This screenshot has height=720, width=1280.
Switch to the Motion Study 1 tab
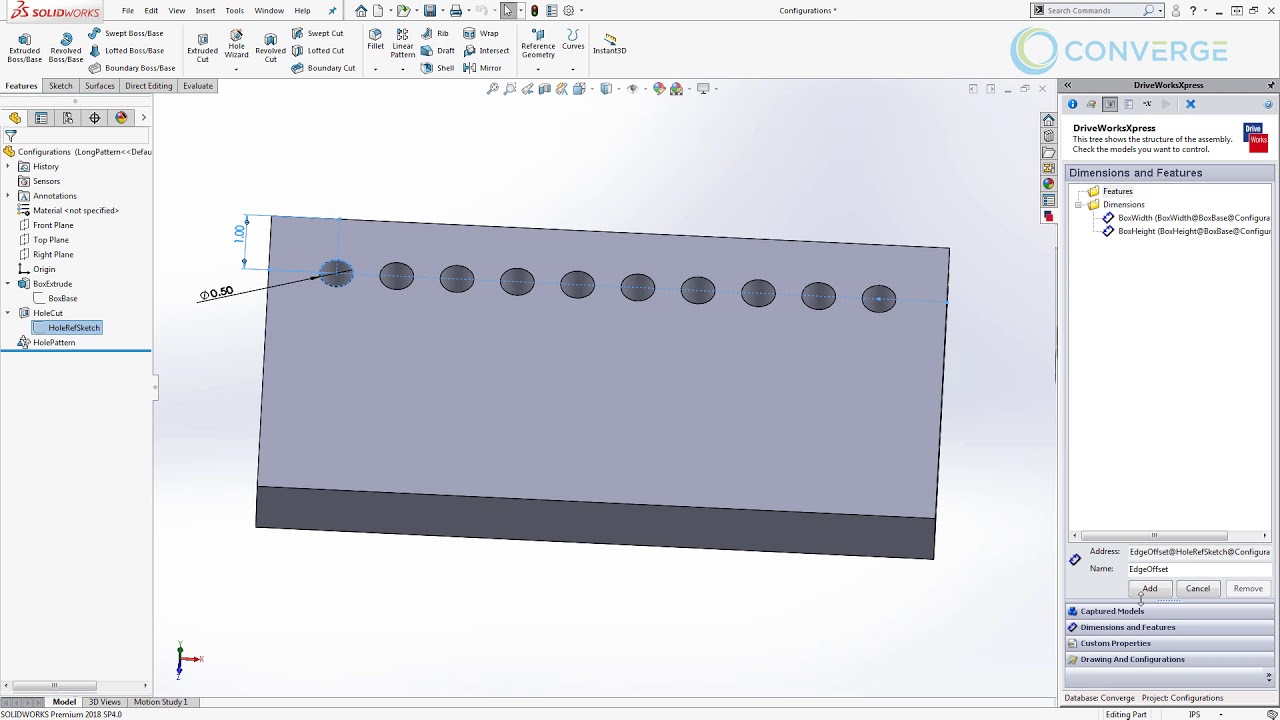pos(160,702)
